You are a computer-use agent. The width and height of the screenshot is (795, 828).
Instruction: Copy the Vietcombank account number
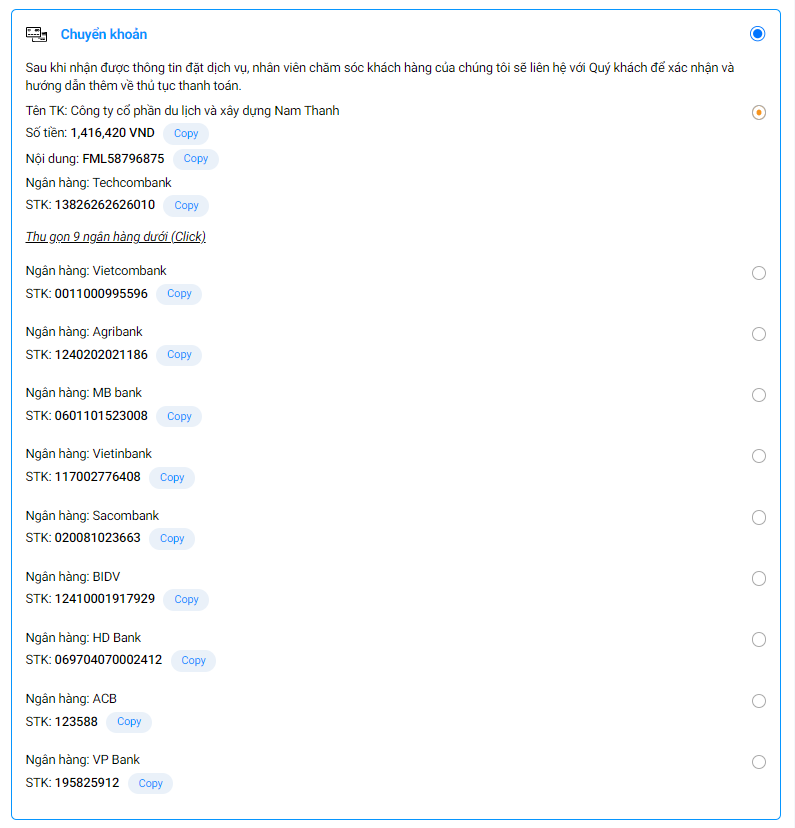click(x=179, y=294)
